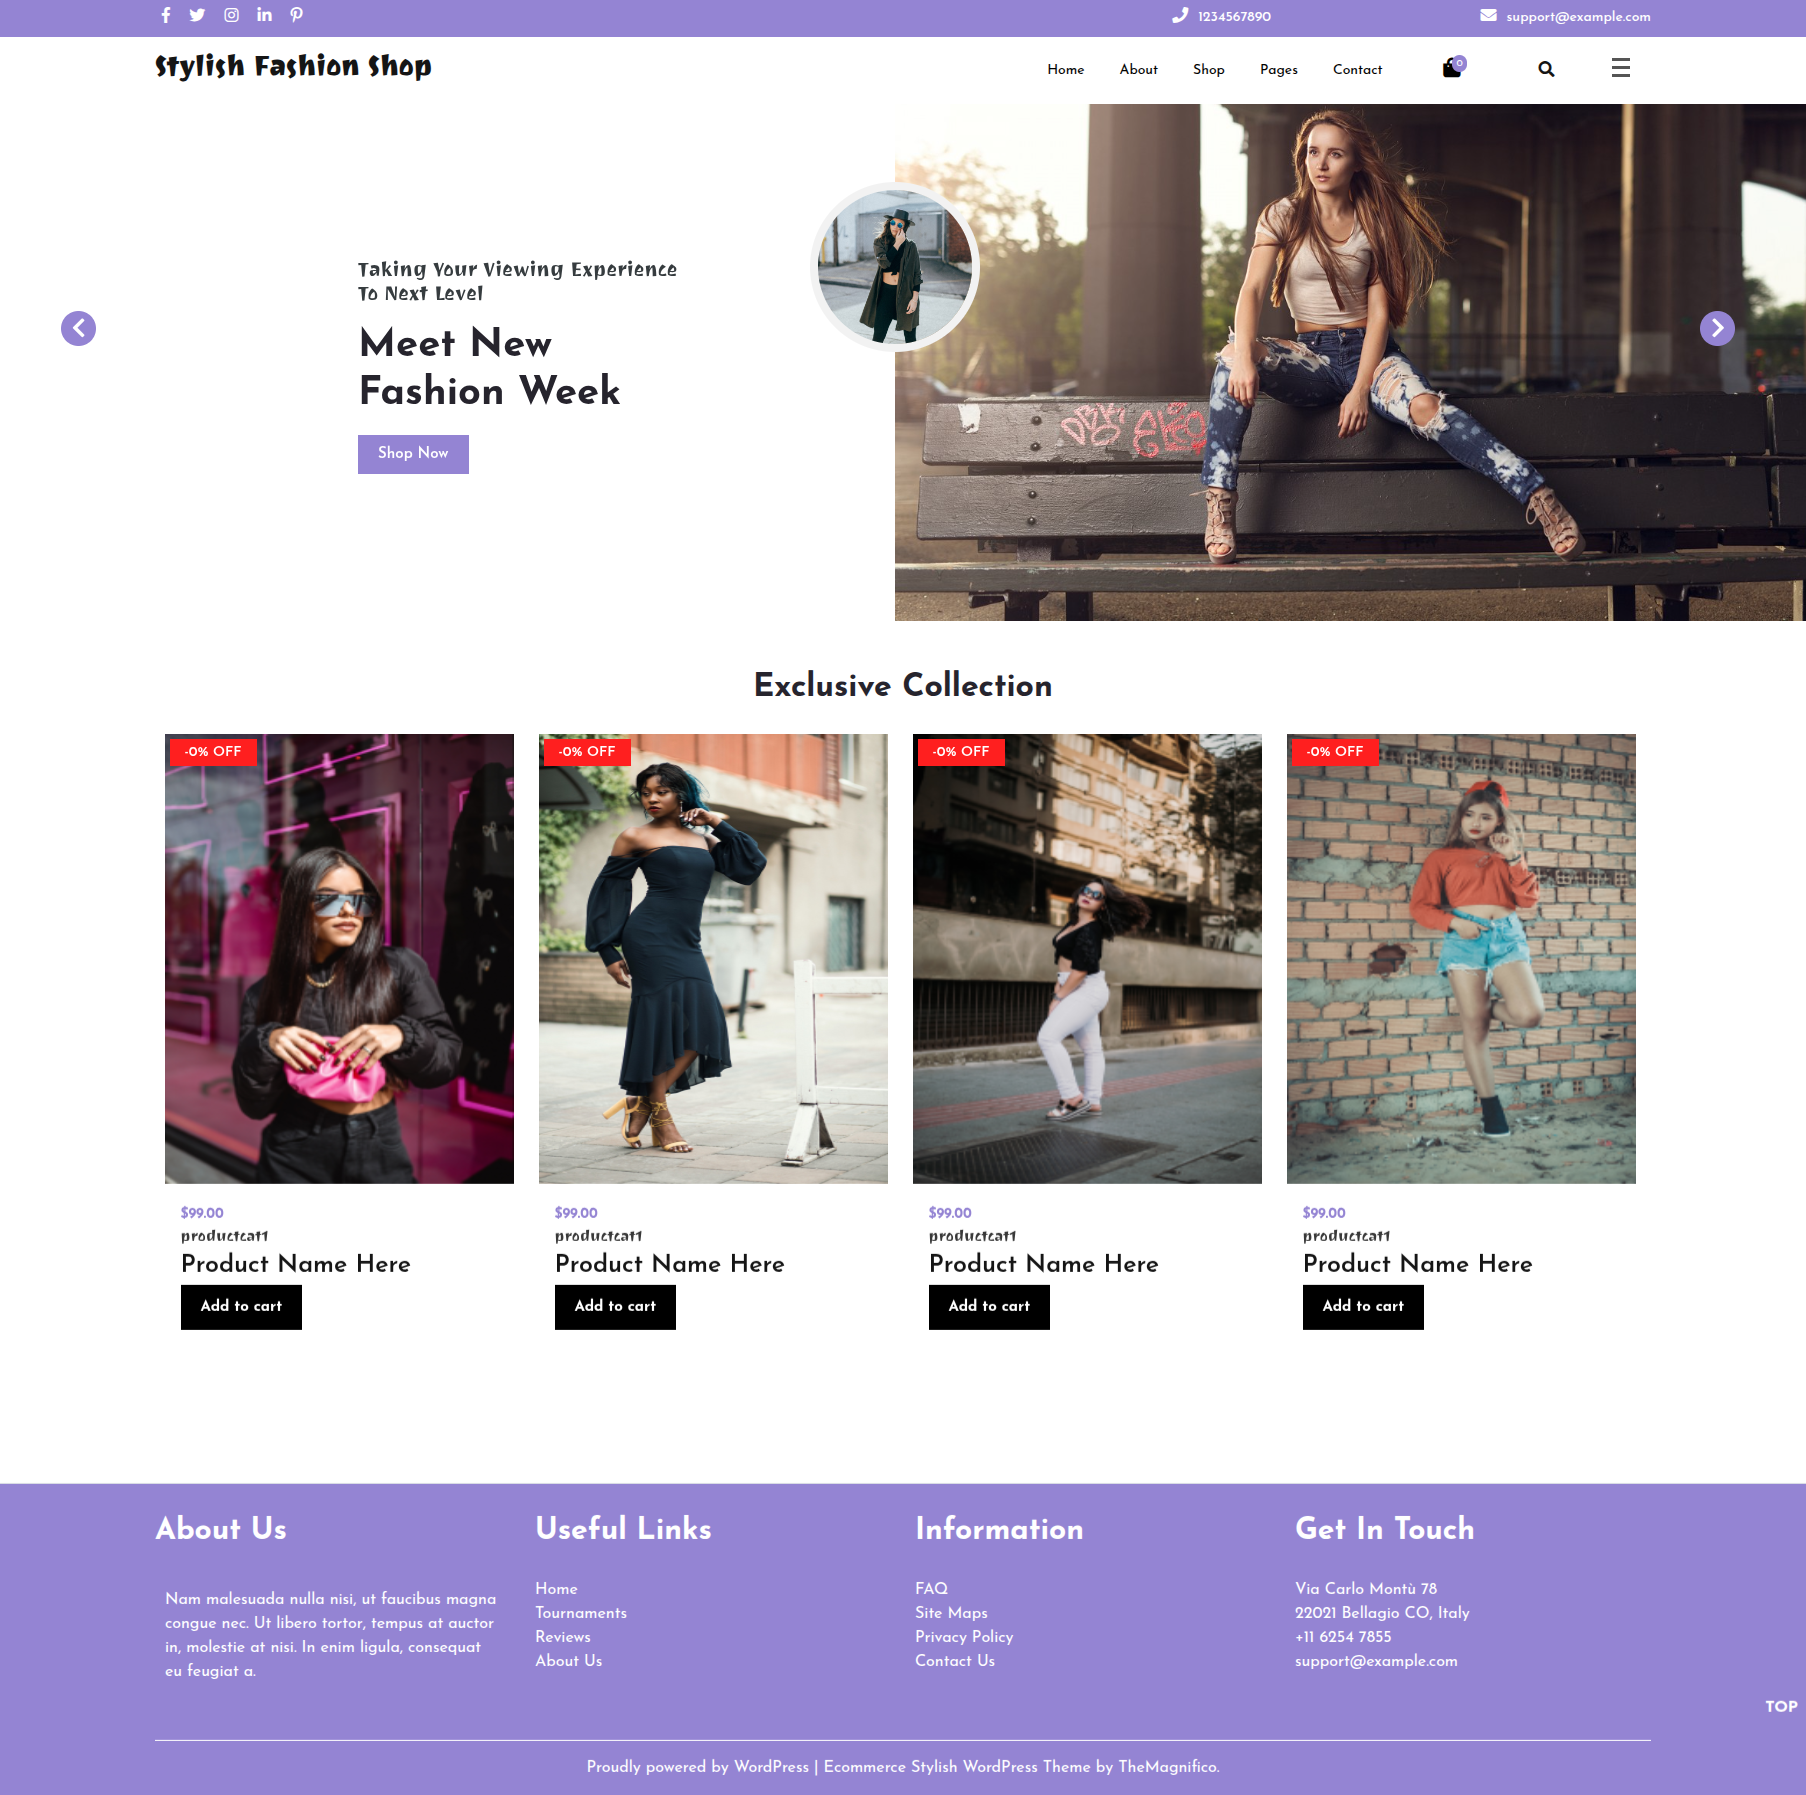Click the Shop Now button

tap(413, 454)
